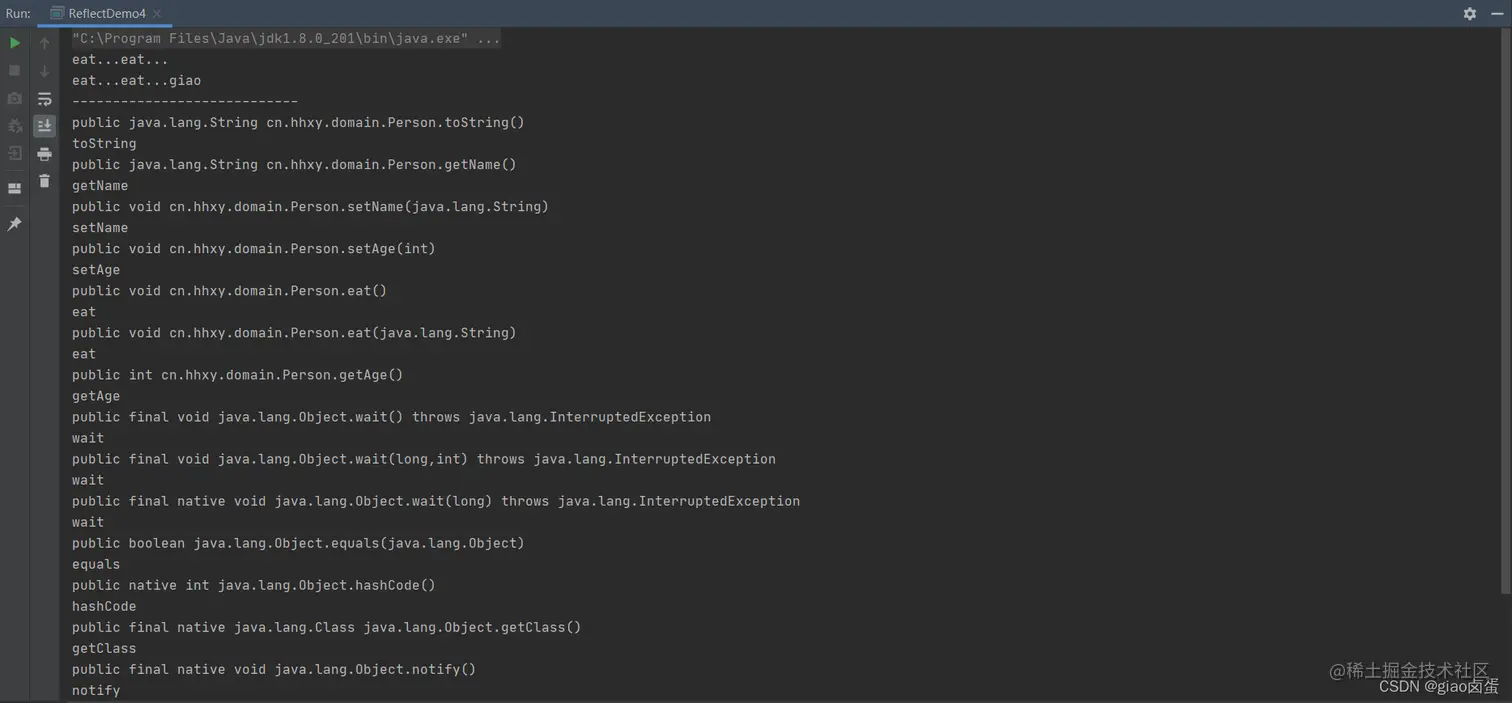
Task: Click the Person.getAge() signature line
Action: 237,374
